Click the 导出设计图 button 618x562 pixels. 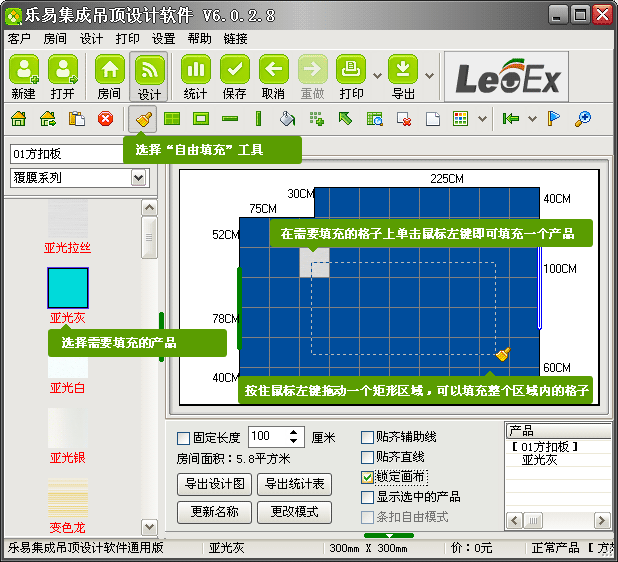pos(214,485)
